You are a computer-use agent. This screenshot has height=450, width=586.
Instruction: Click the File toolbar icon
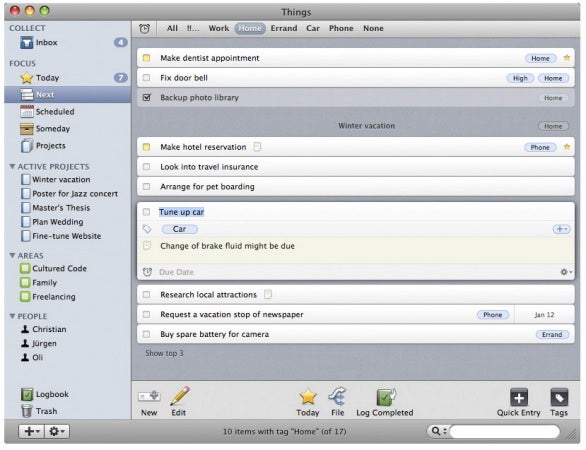337,397
